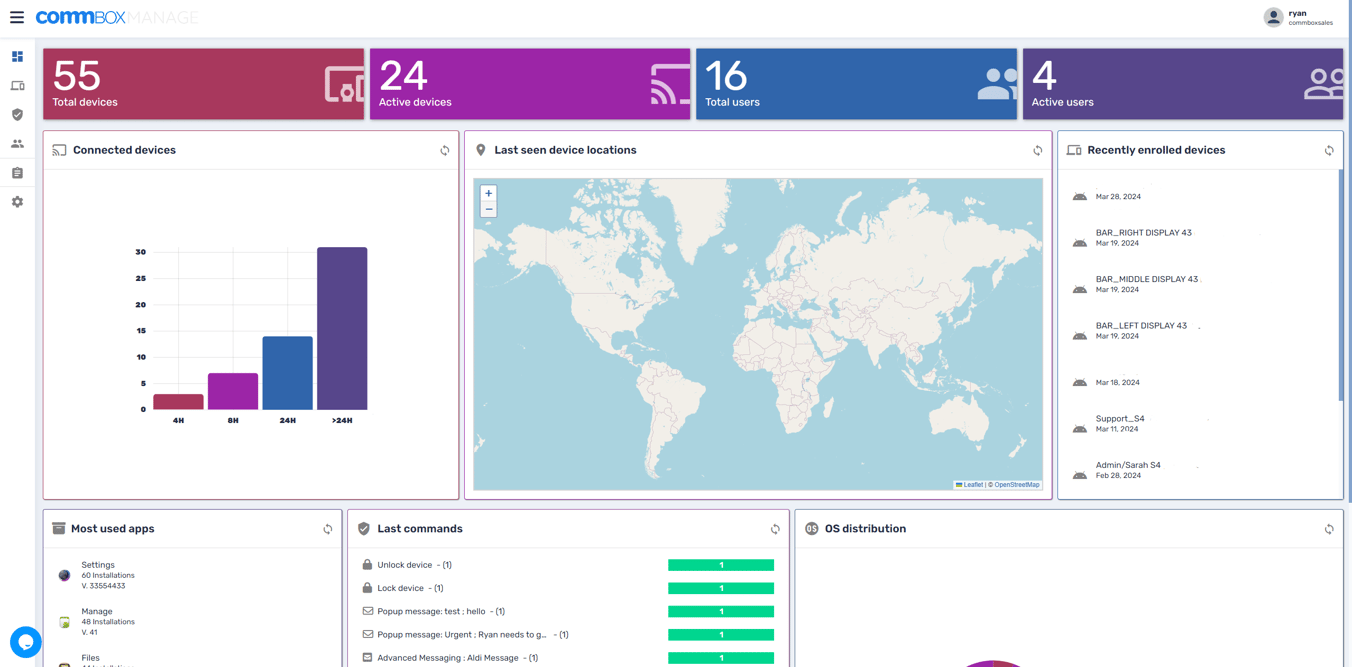Toggle the sidebar with the hamburger menu
Viewport: 1352px width, 667px height.
coord(17,16)
